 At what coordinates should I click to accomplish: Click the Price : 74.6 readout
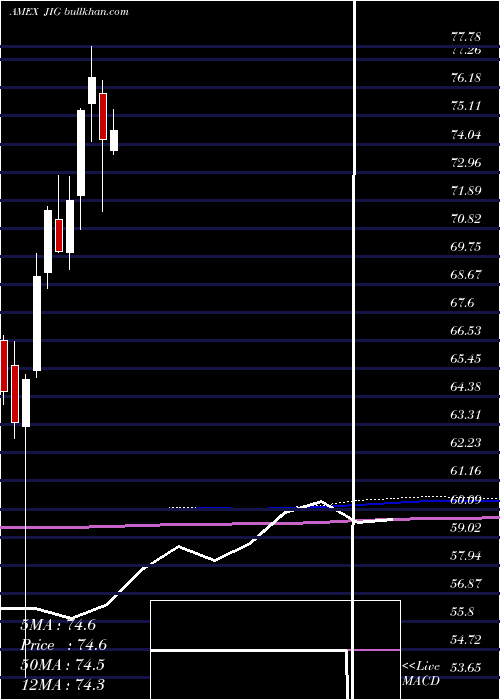[x=63, y=645]
